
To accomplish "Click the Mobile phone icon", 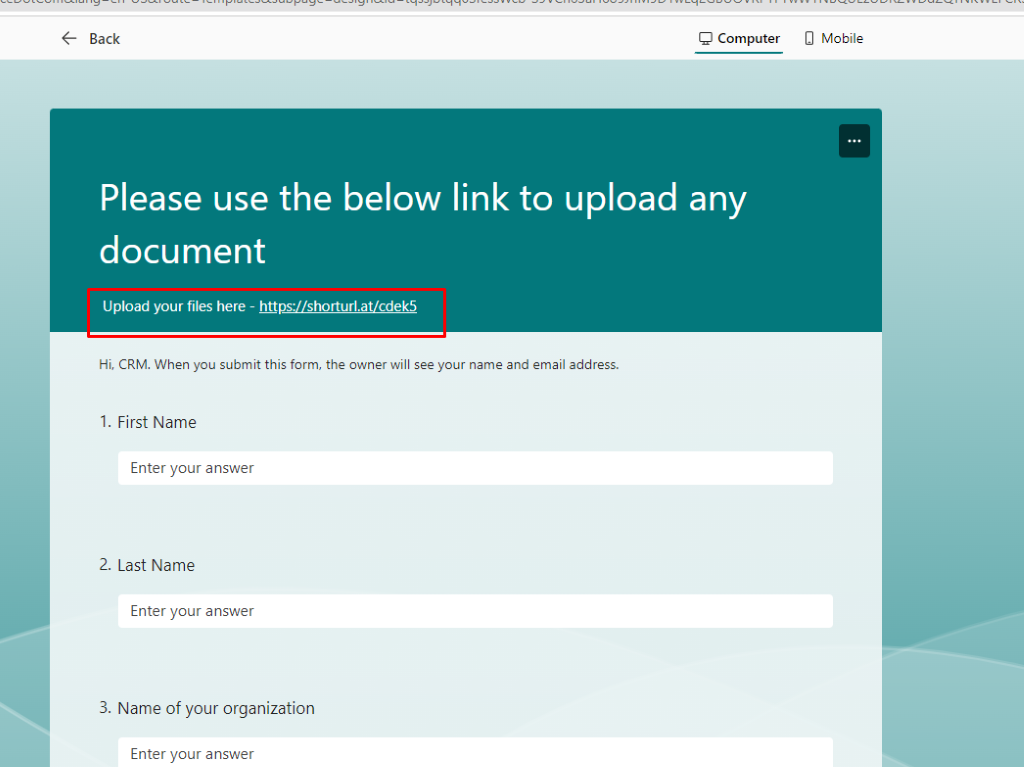I will point(809,38).
